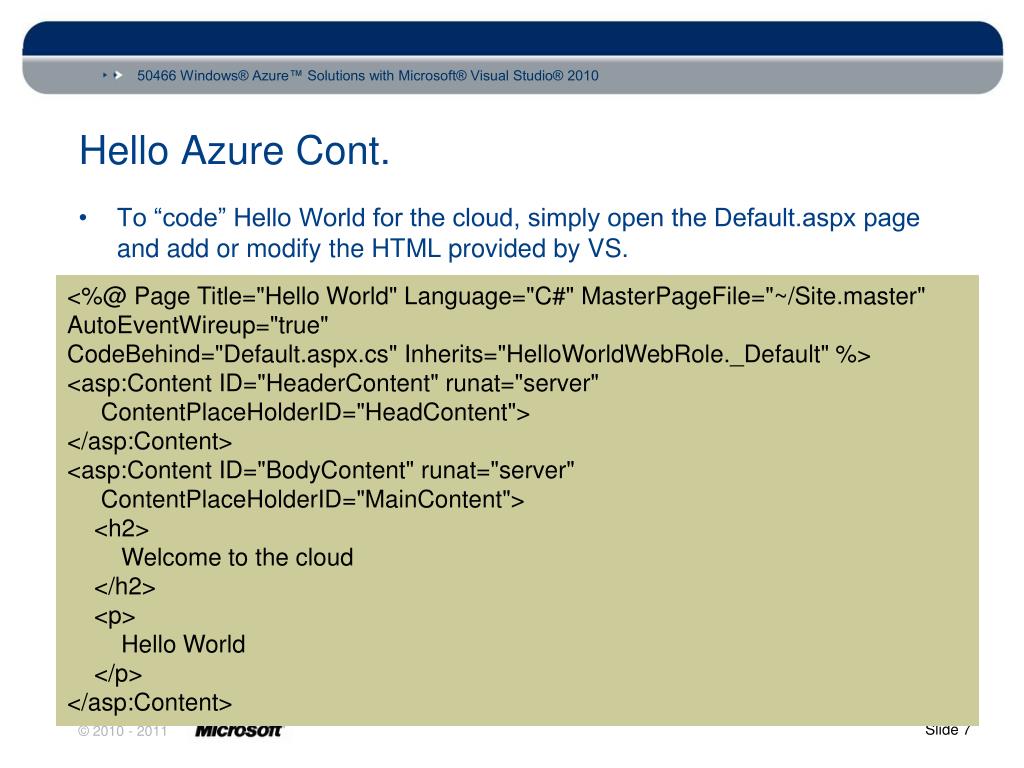1024x768 pixels.
Task: Select "ContentPlaceHolderID="MainContent">" line
Action: 312,500
